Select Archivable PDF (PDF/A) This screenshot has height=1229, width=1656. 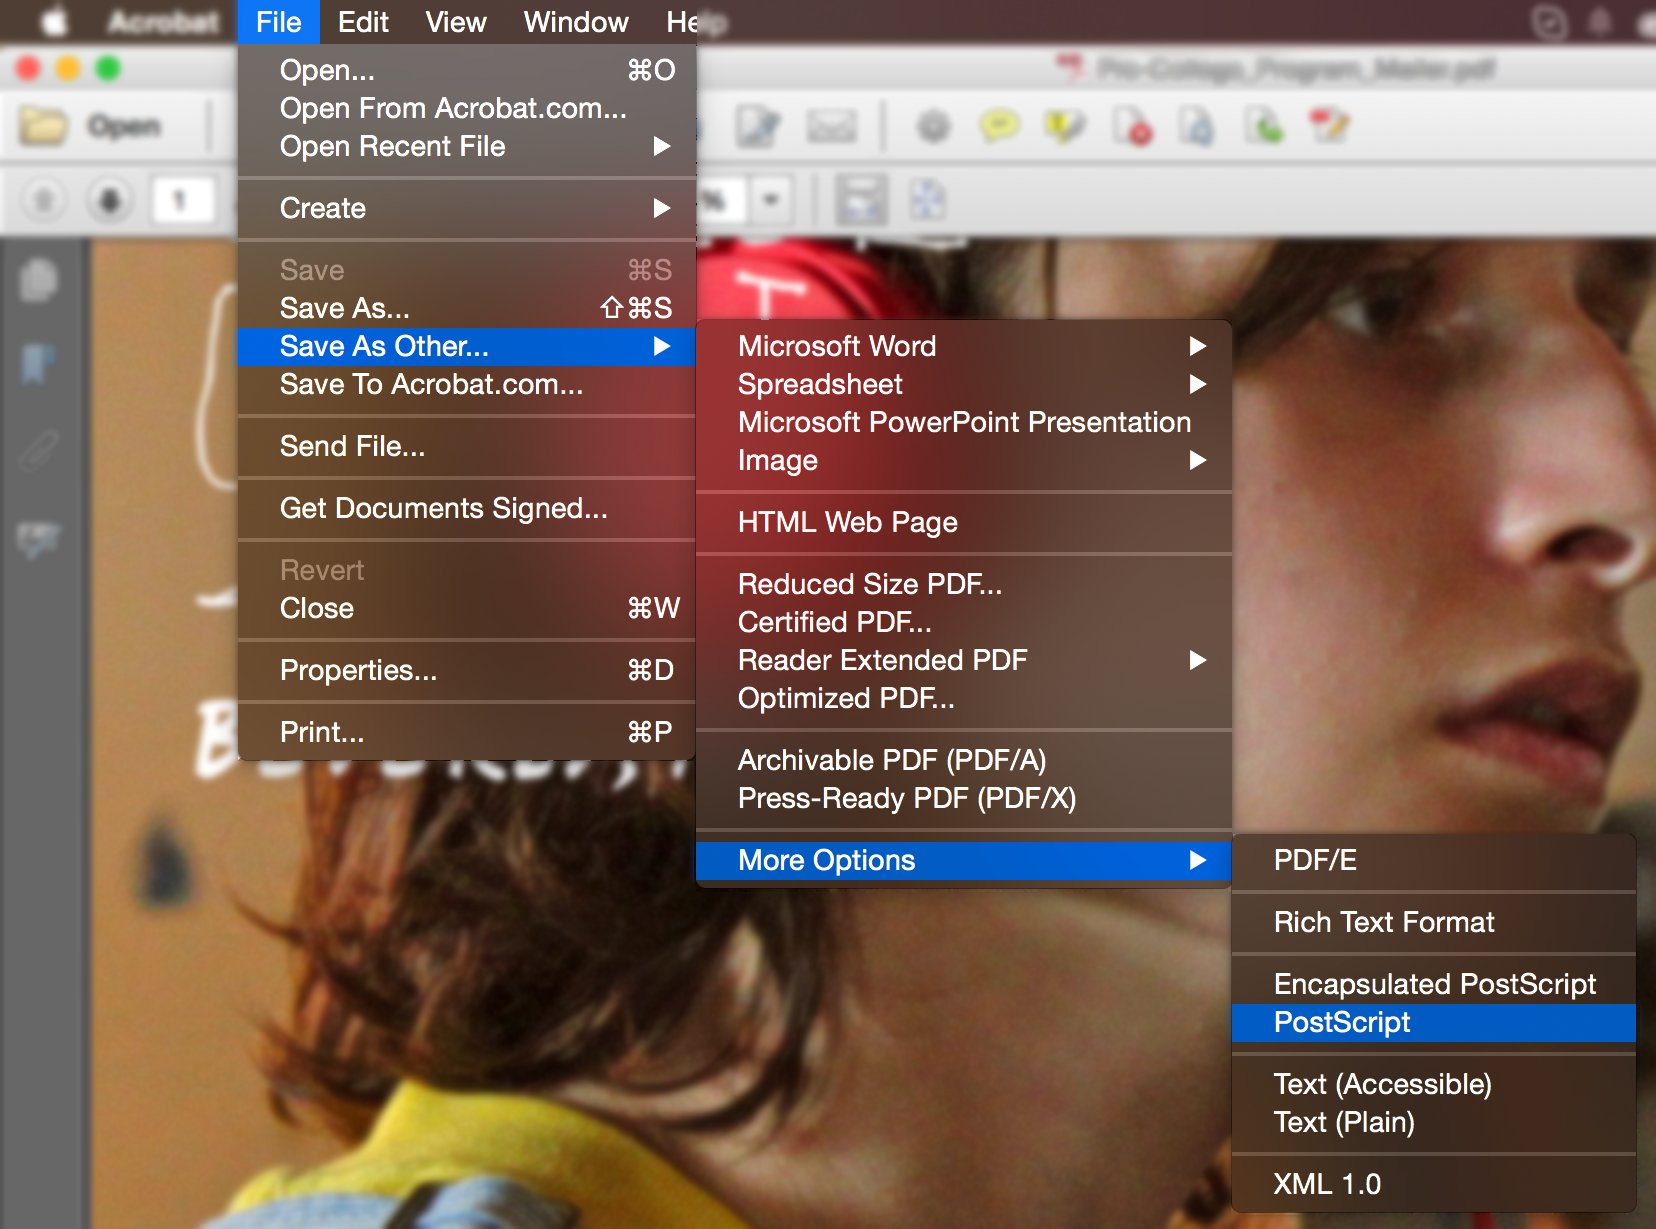point(964,760)
